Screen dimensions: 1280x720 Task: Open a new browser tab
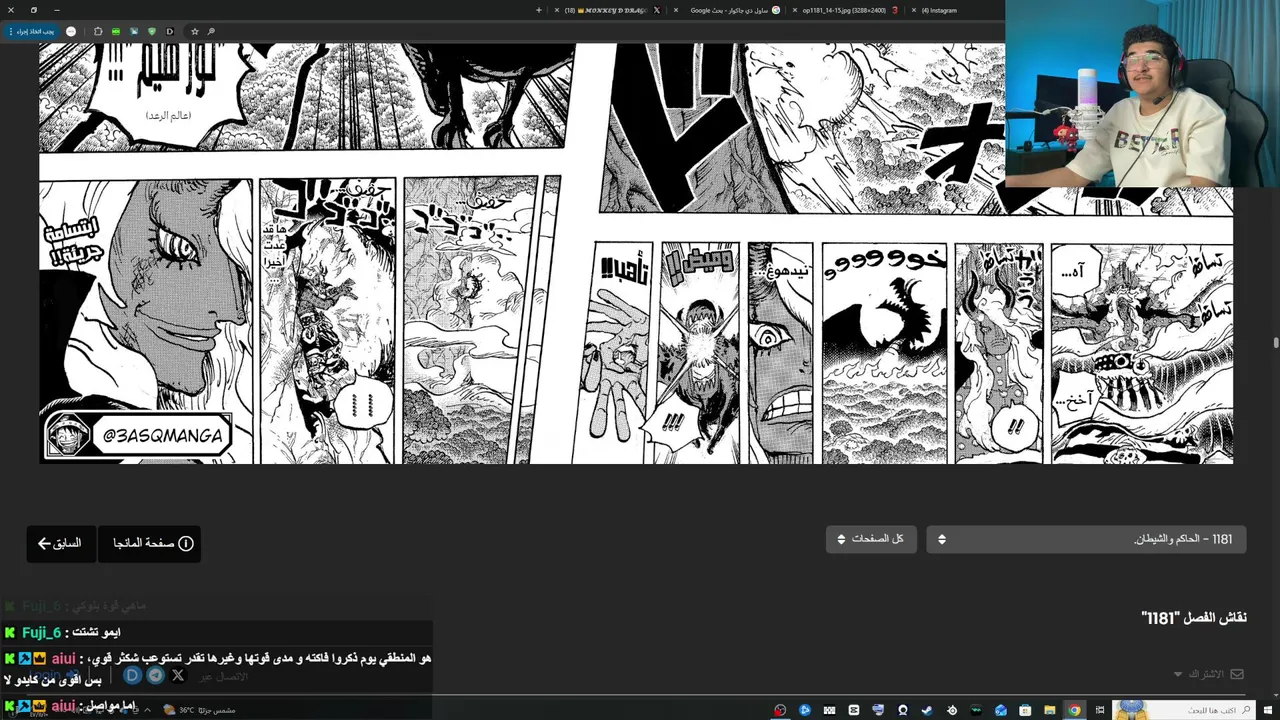click(x=539, y=10)
